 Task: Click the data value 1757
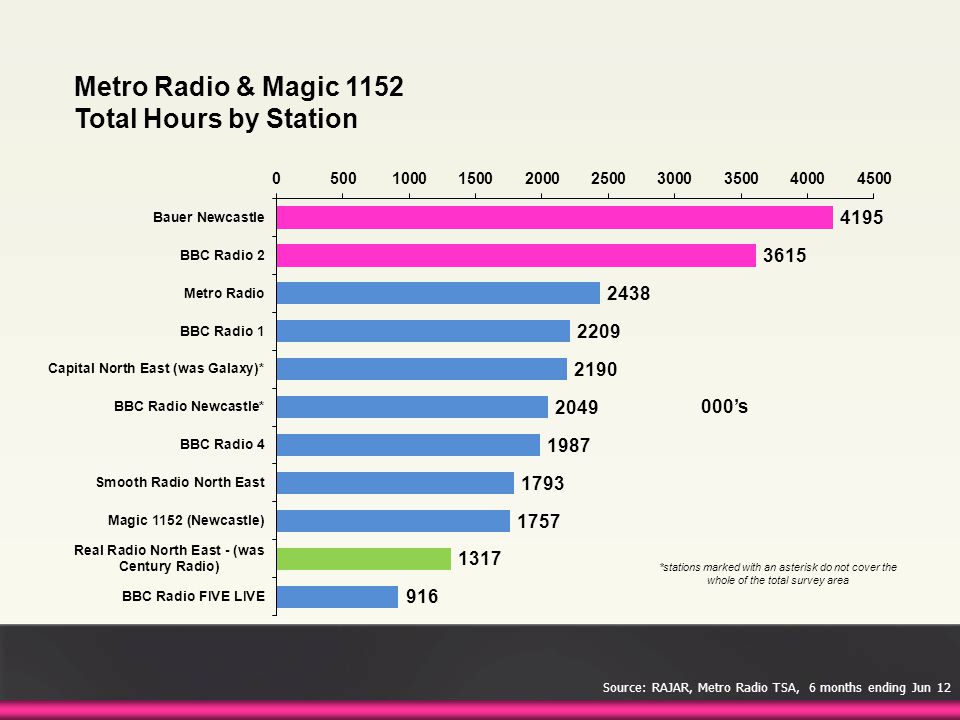click(538, 521)
